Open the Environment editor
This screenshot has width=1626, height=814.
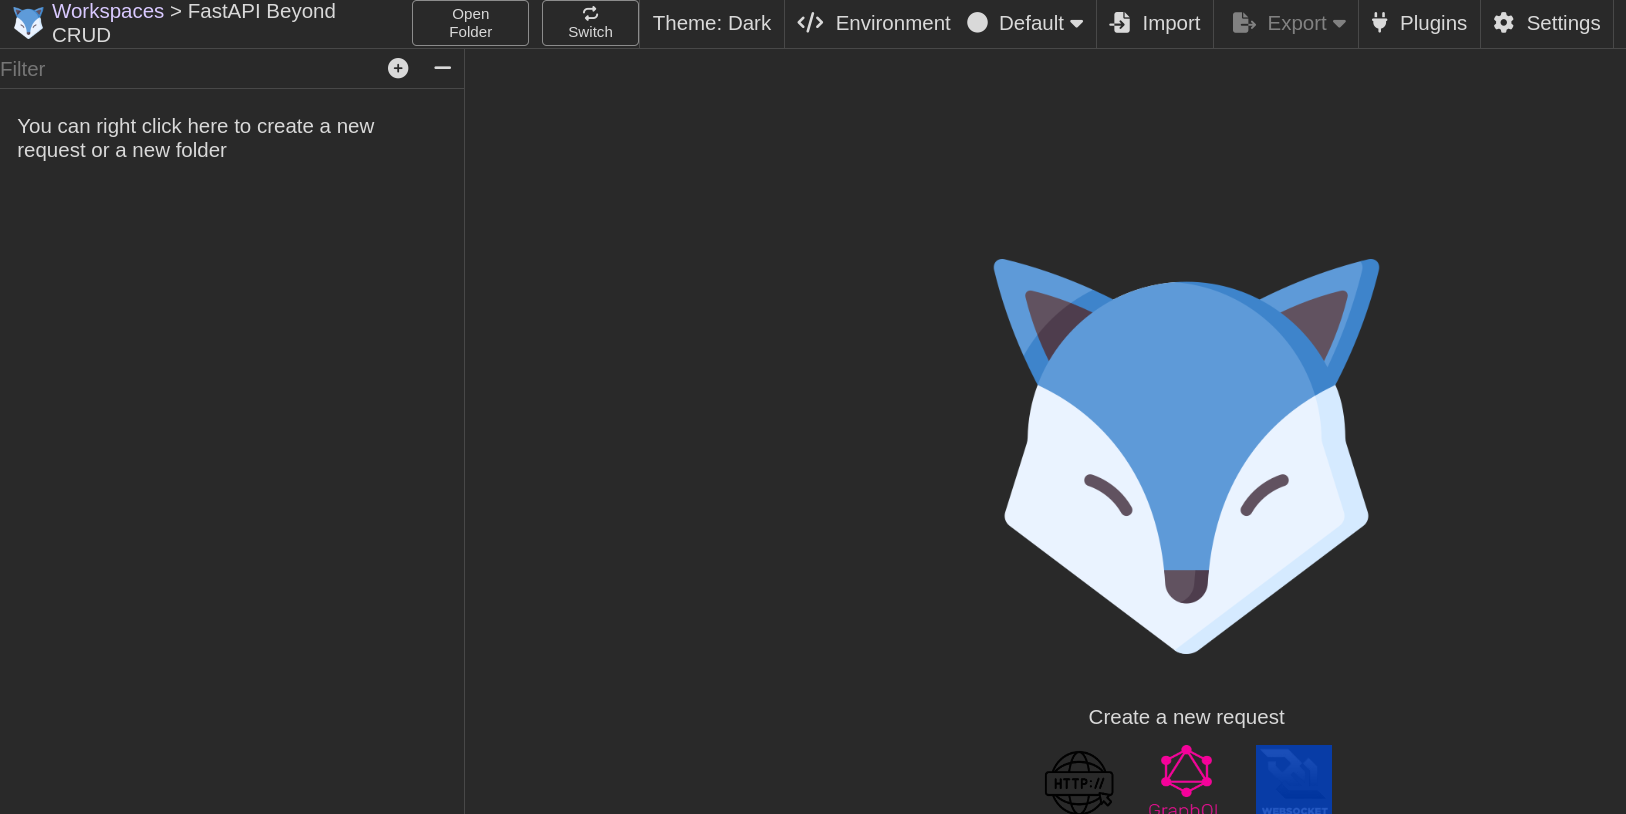tap(874, 23)
